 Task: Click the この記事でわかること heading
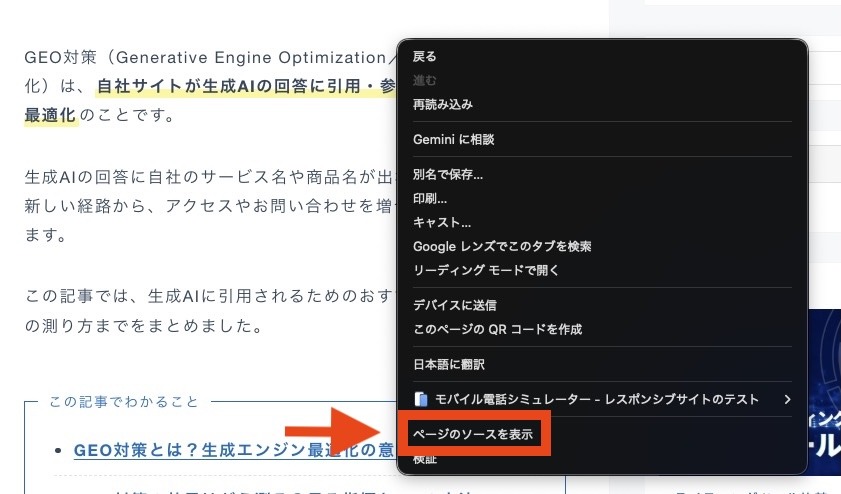124,402
